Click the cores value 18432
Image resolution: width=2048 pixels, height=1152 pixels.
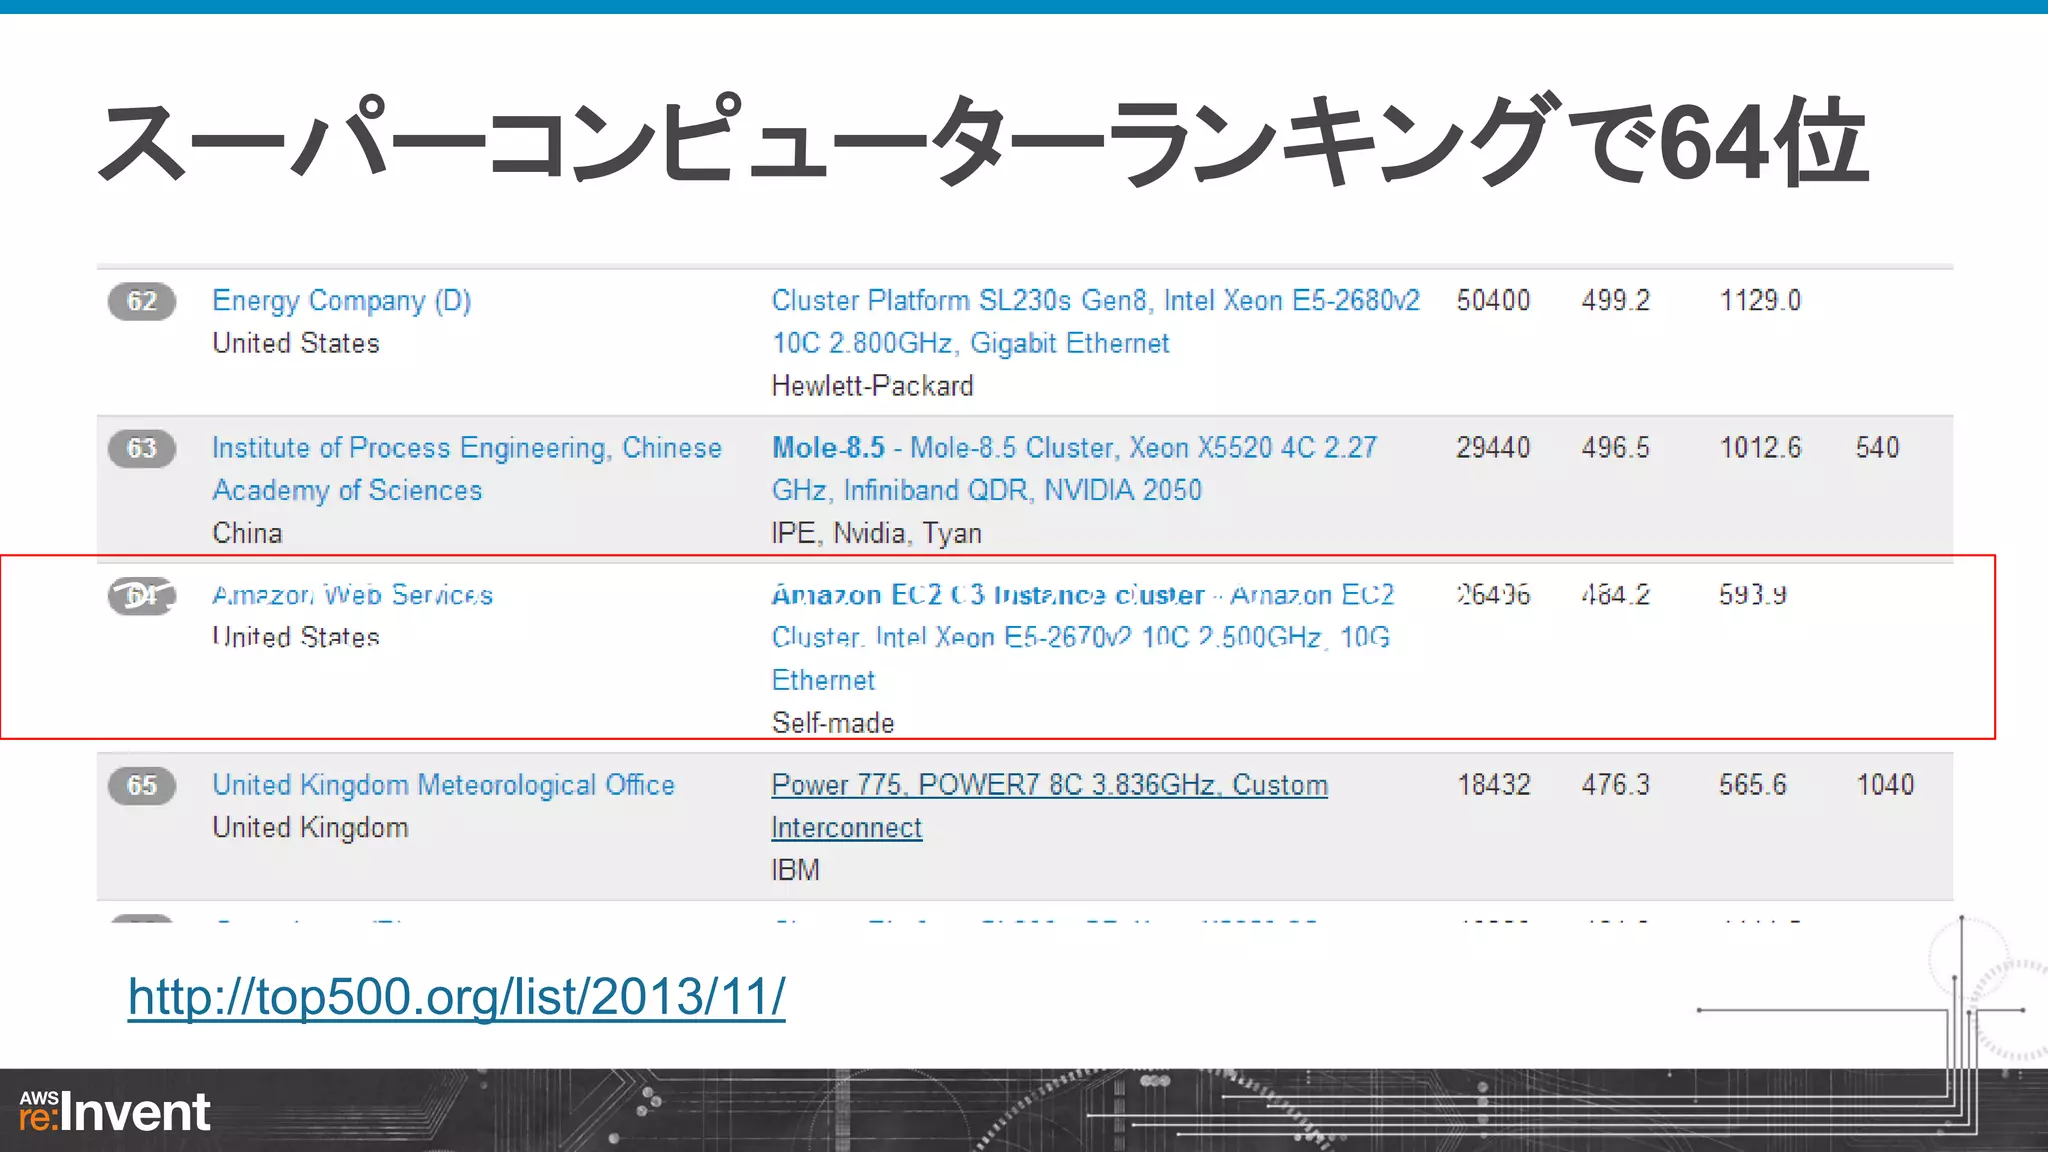(1493, 784)
